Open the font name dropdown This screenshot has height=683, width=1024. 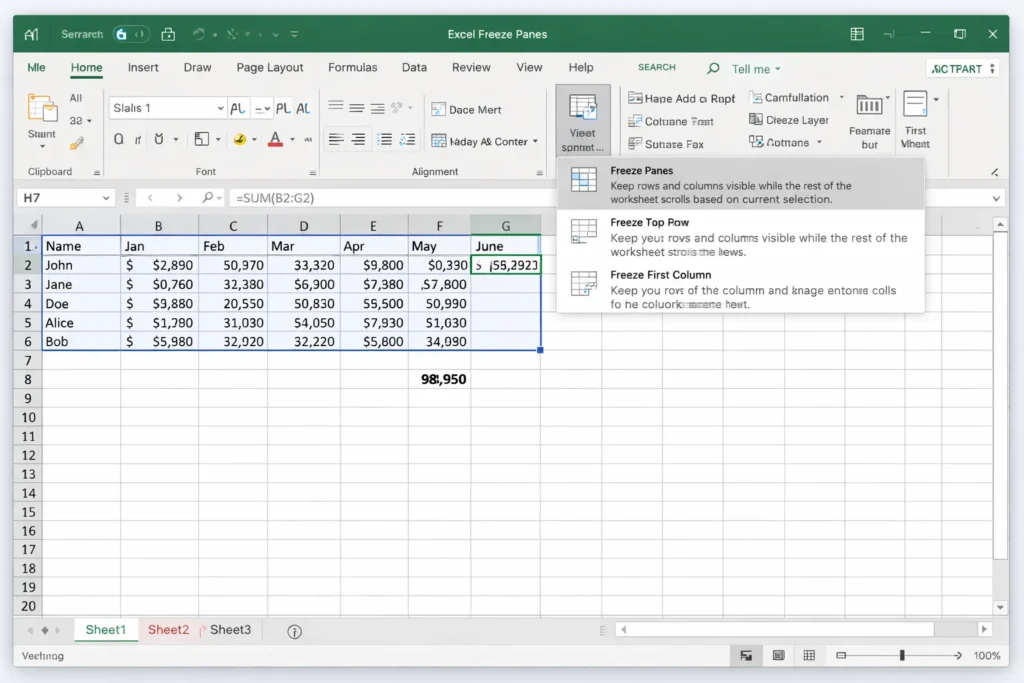pyautogui.click(x=220, y=108)
